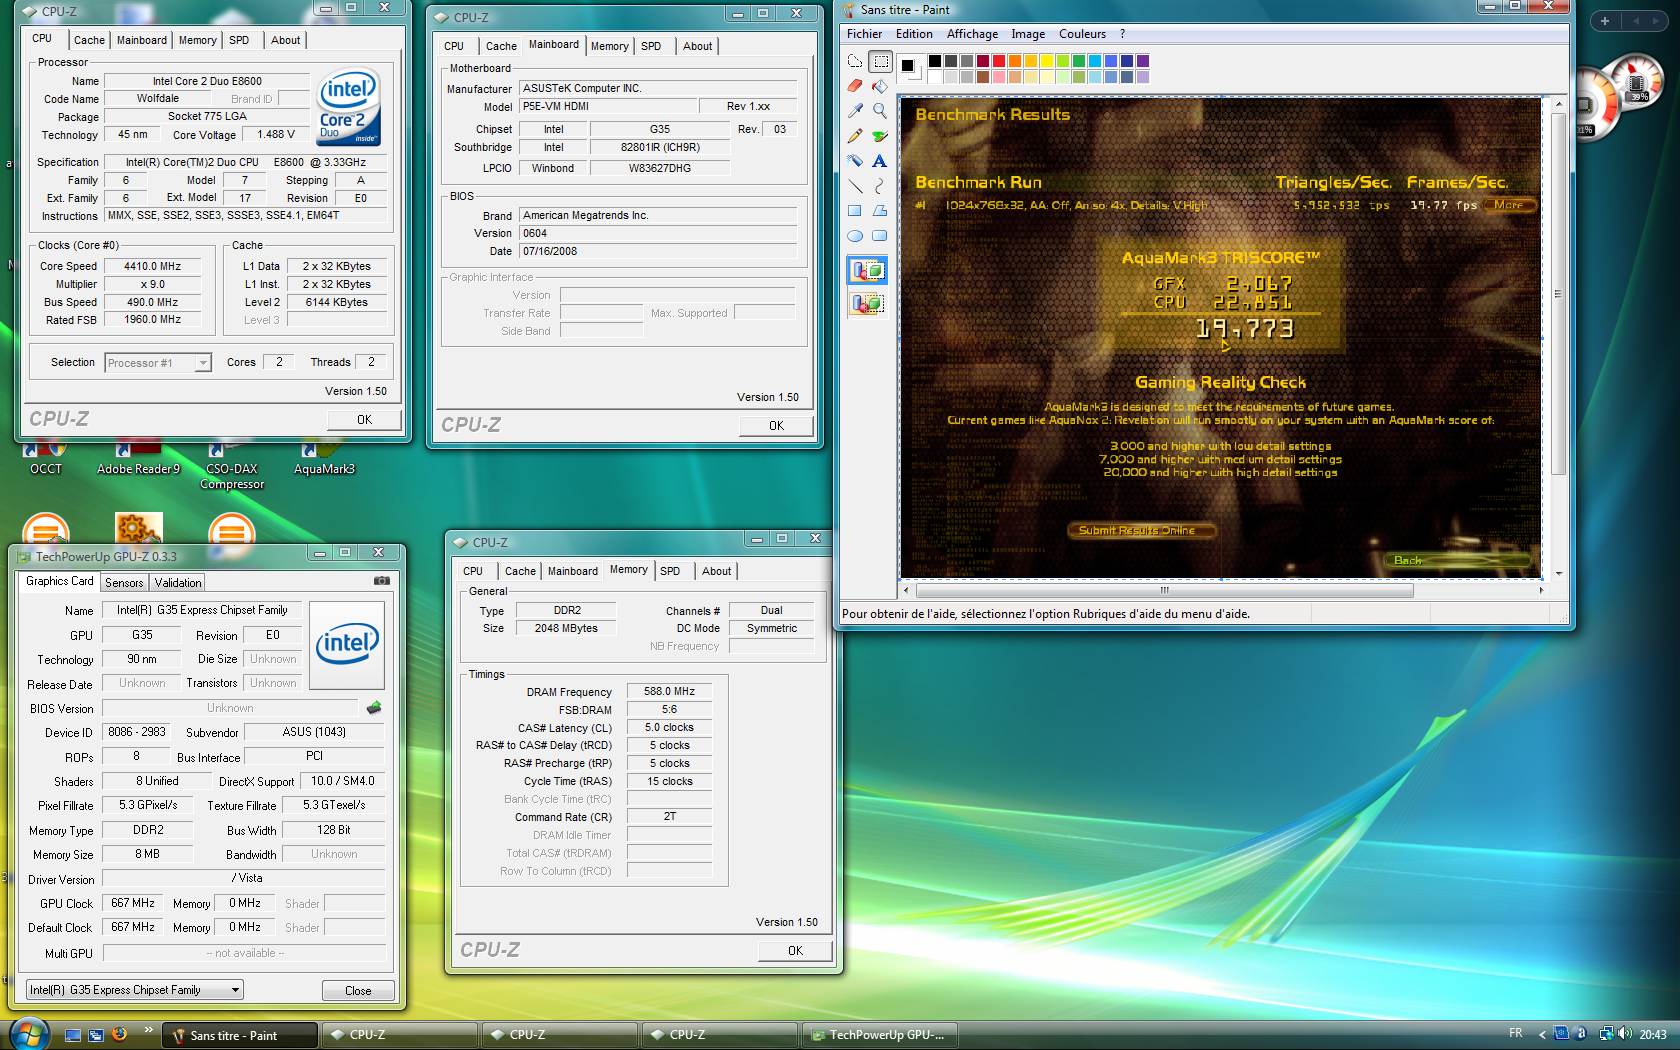Click the system tray clock showing 20:43
The height and width of the screenshot is (1050, 1680).
(x=1652, y=1035)
